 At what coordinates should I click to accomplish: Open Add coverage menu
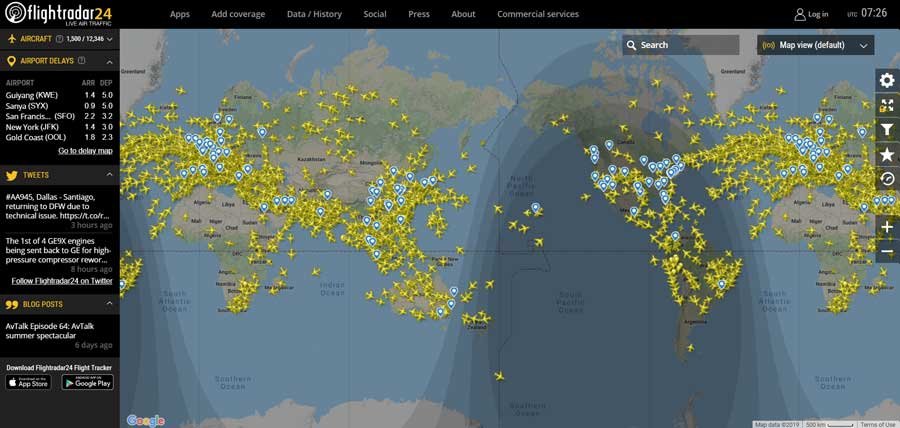pyautogui.click(x=238, y=14)
